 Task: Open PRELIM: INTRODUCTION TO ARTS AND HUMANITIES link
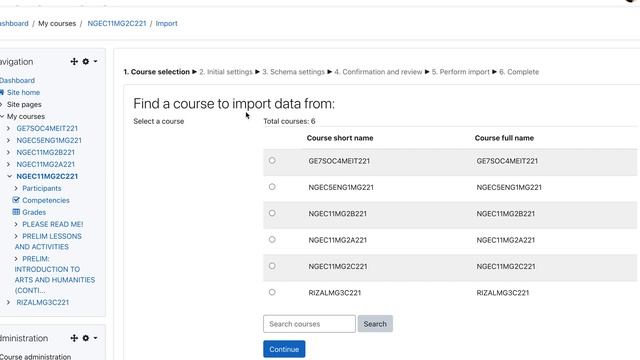point(55,274)
